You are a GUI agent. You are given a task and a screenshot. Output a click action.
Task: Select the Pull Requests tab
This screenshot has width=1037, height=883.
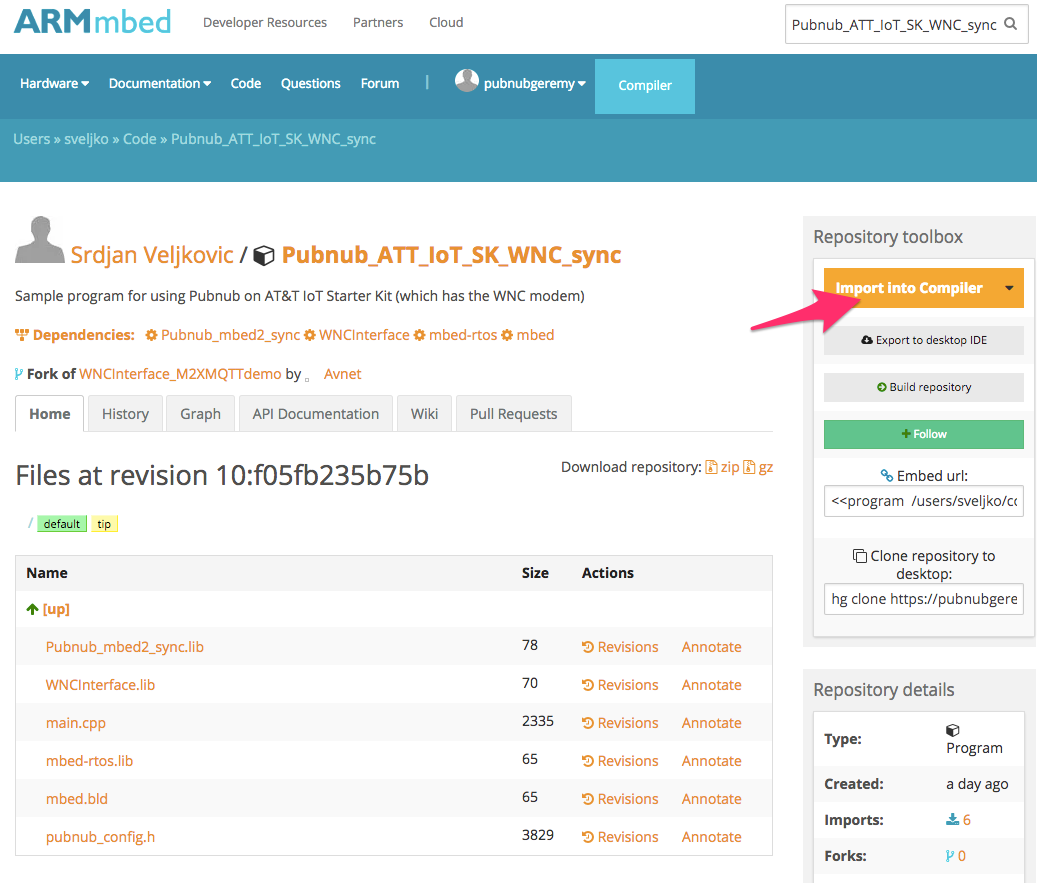(513, 414)
